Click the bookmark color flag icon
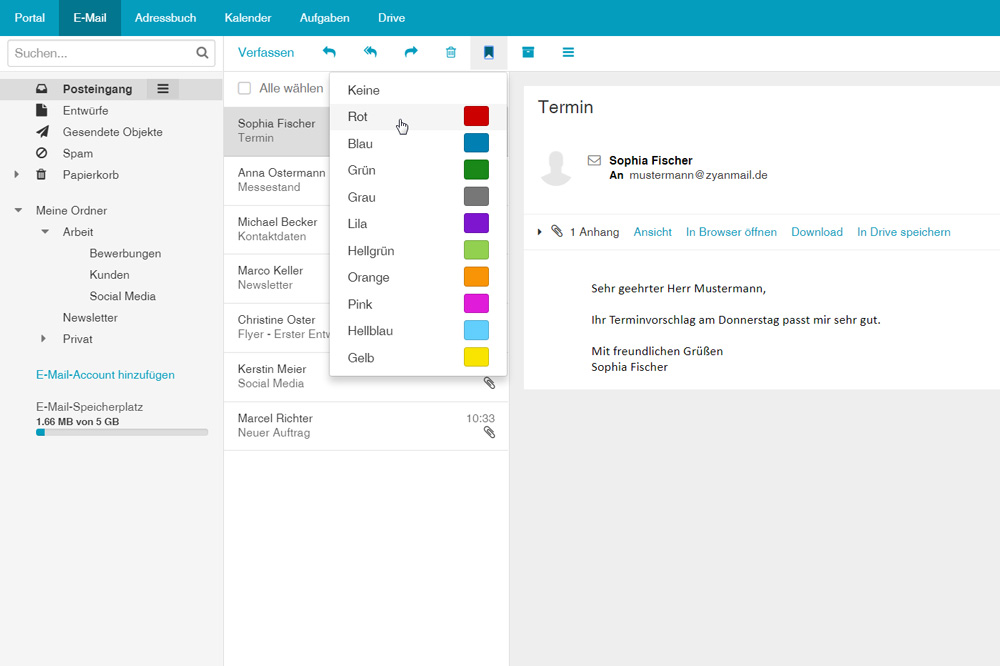The image size is (1000, 666). click(489, 53)
